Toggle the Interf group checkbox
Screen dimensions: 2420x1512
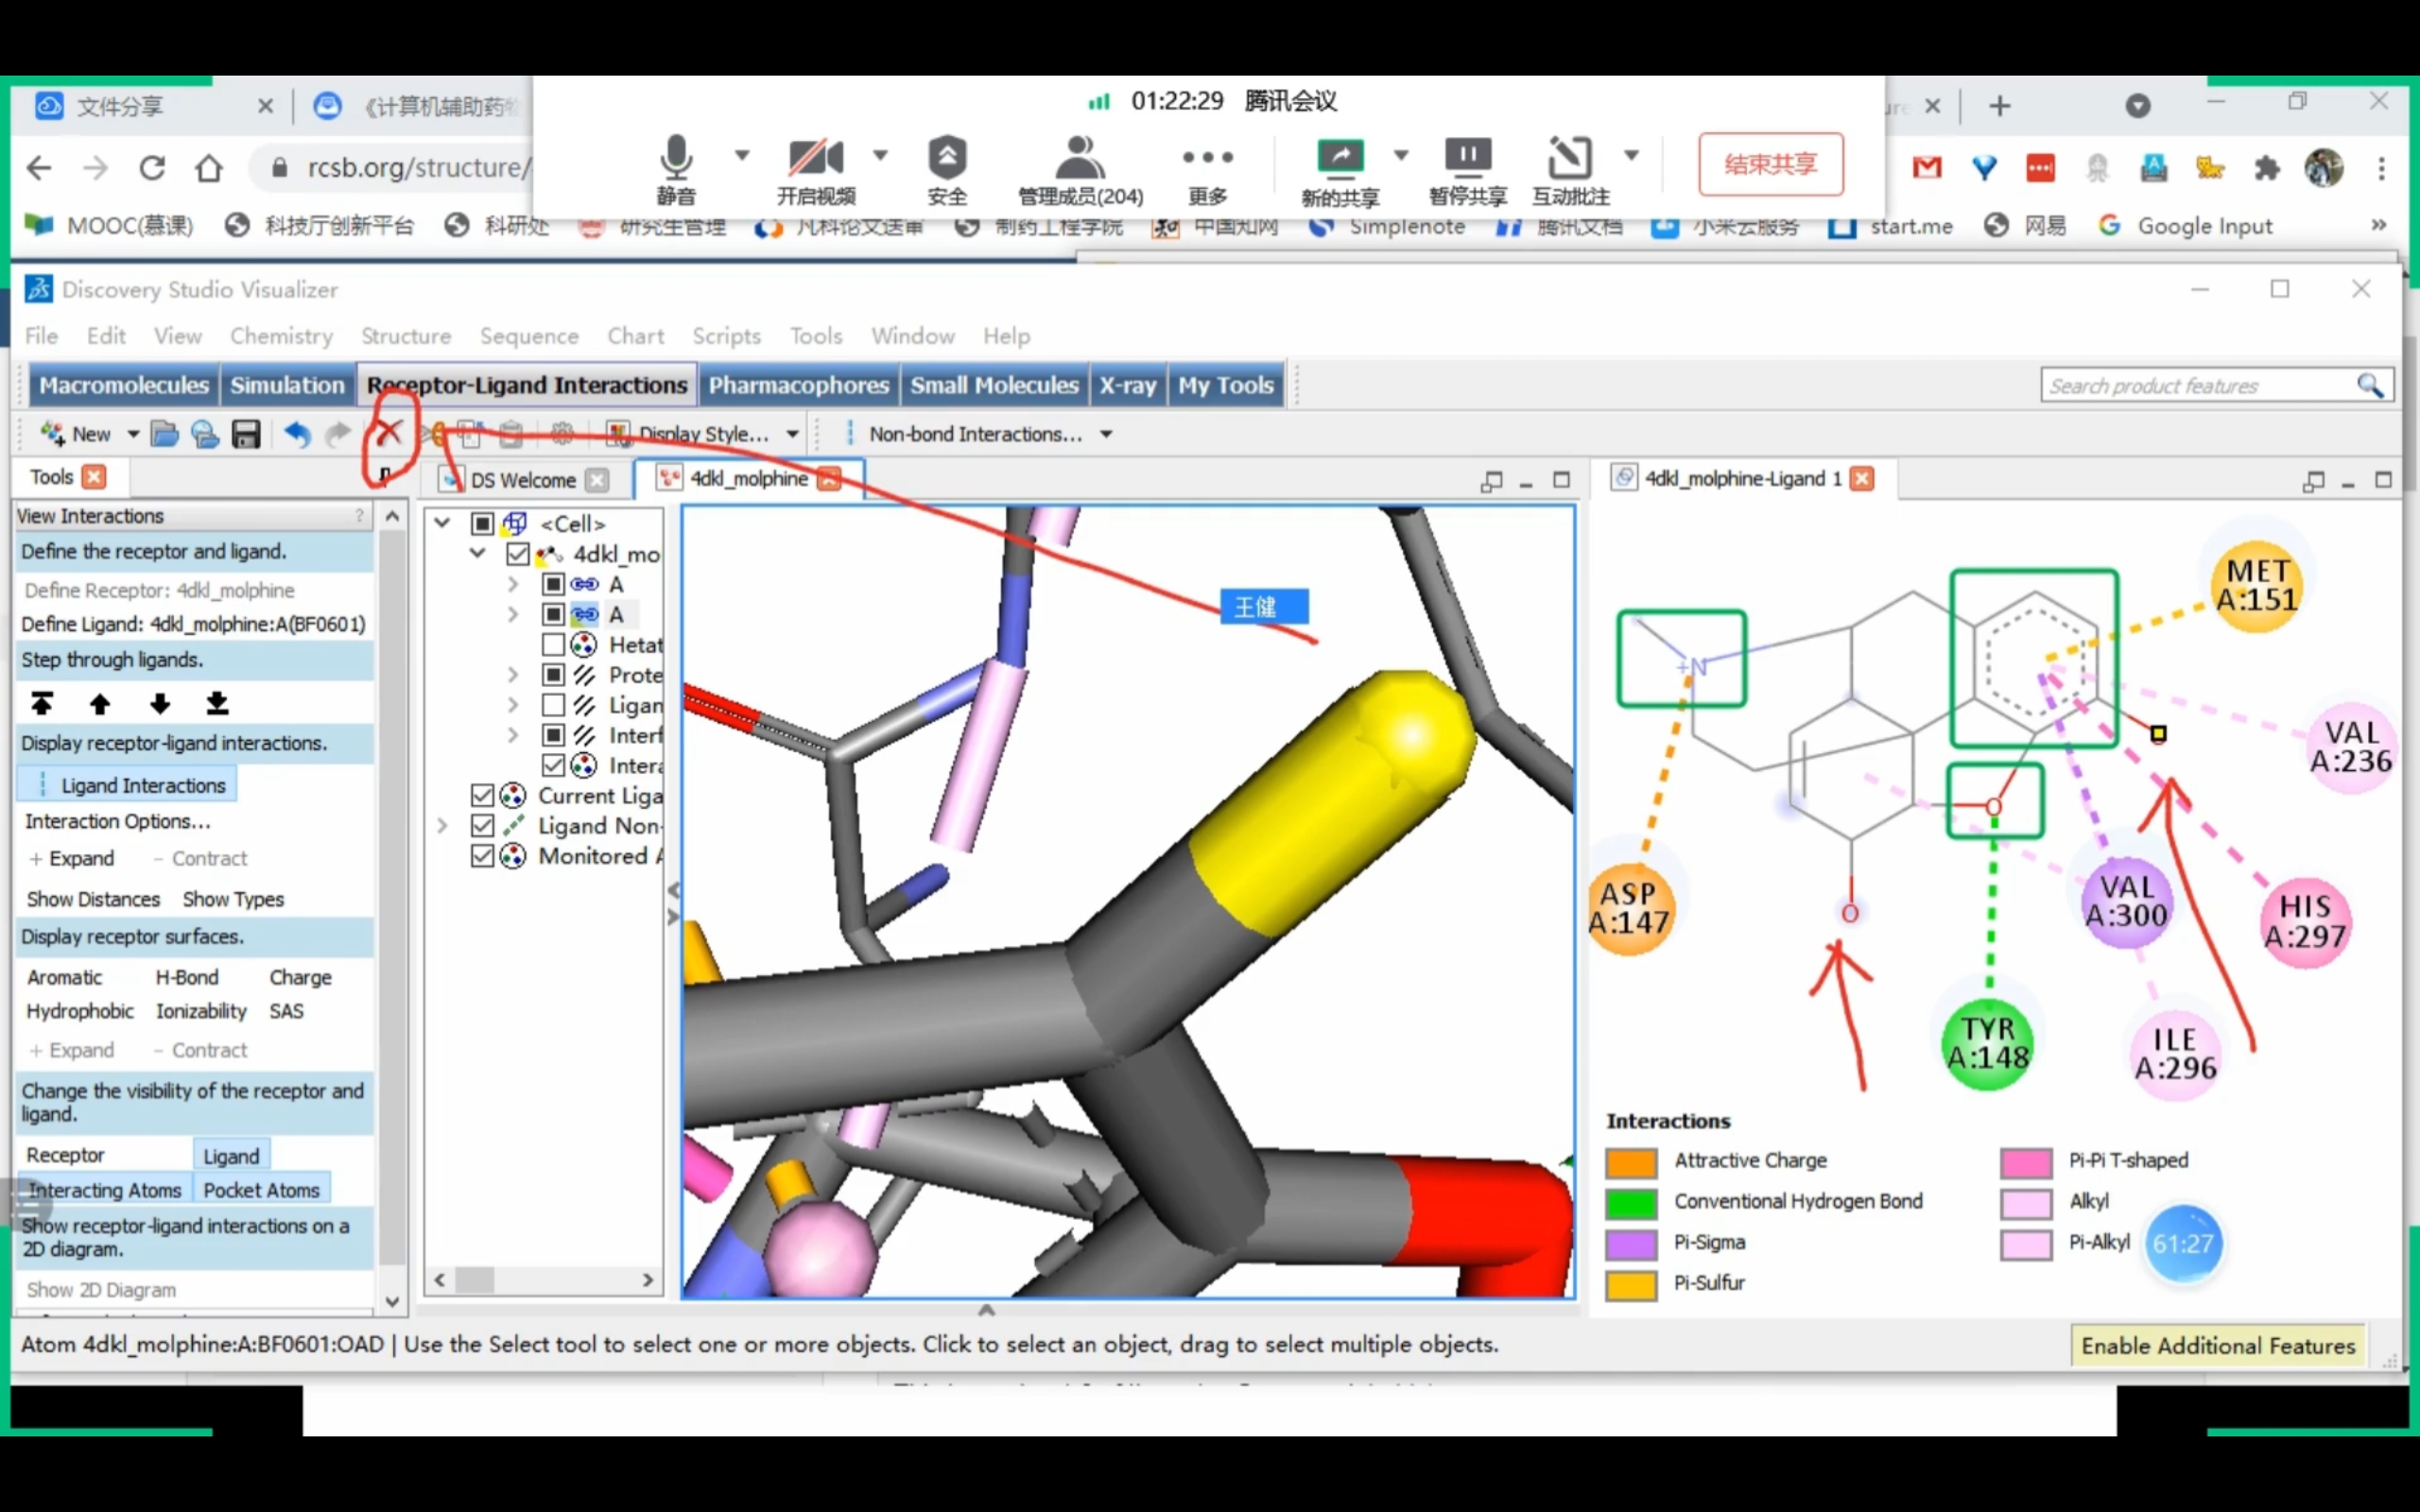click(x=553, y=734)
